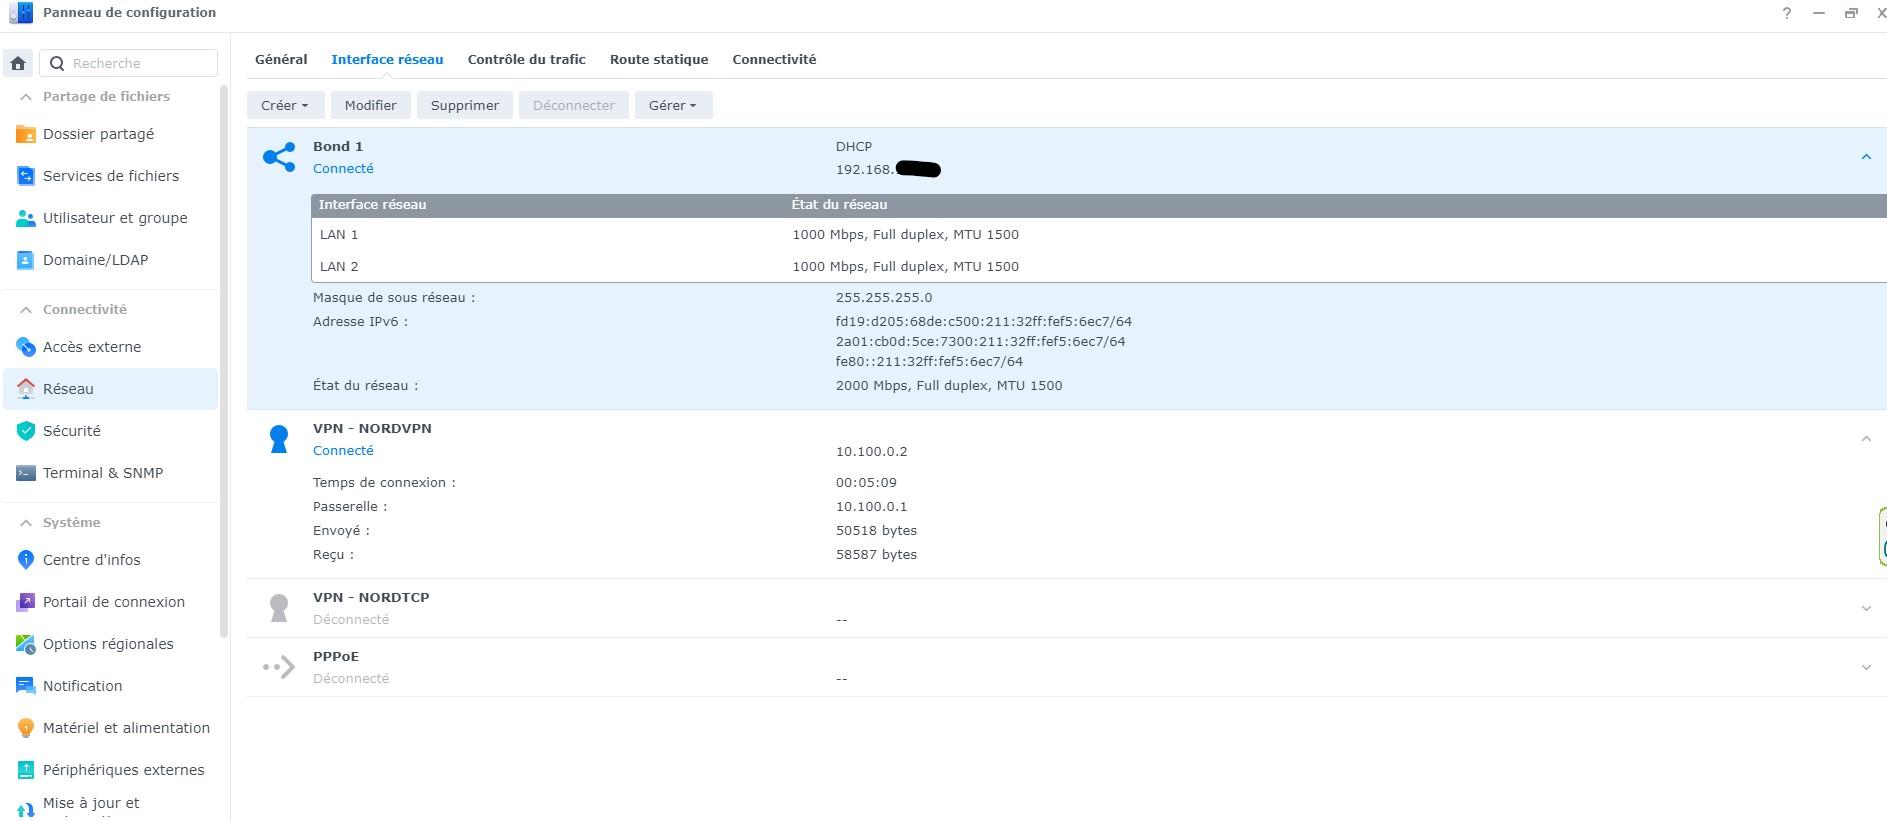This screenshot has width=1887, height=821.
Task: Focus the Recherche search field
Action: (139, 63)
